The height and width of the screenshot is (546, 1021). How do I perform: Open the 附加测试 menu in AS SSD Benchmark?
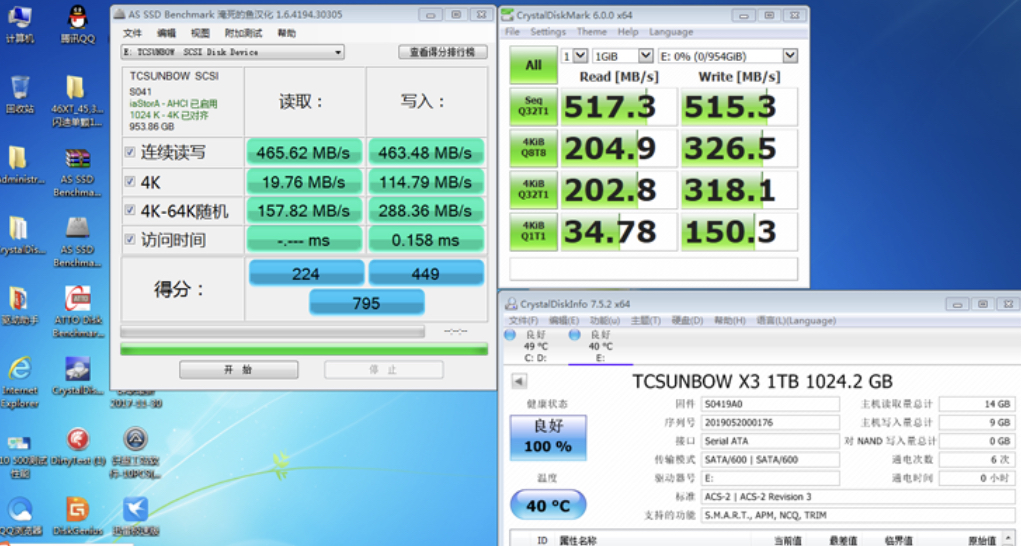tap(243, 33)
